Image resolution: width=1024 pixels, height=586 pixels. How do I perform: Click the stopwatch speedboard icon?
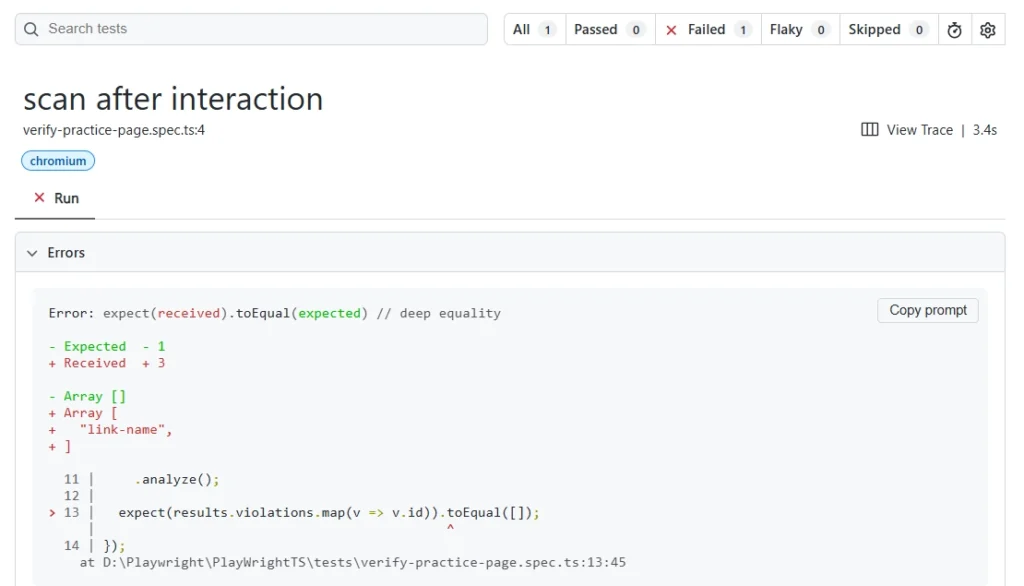954,30
